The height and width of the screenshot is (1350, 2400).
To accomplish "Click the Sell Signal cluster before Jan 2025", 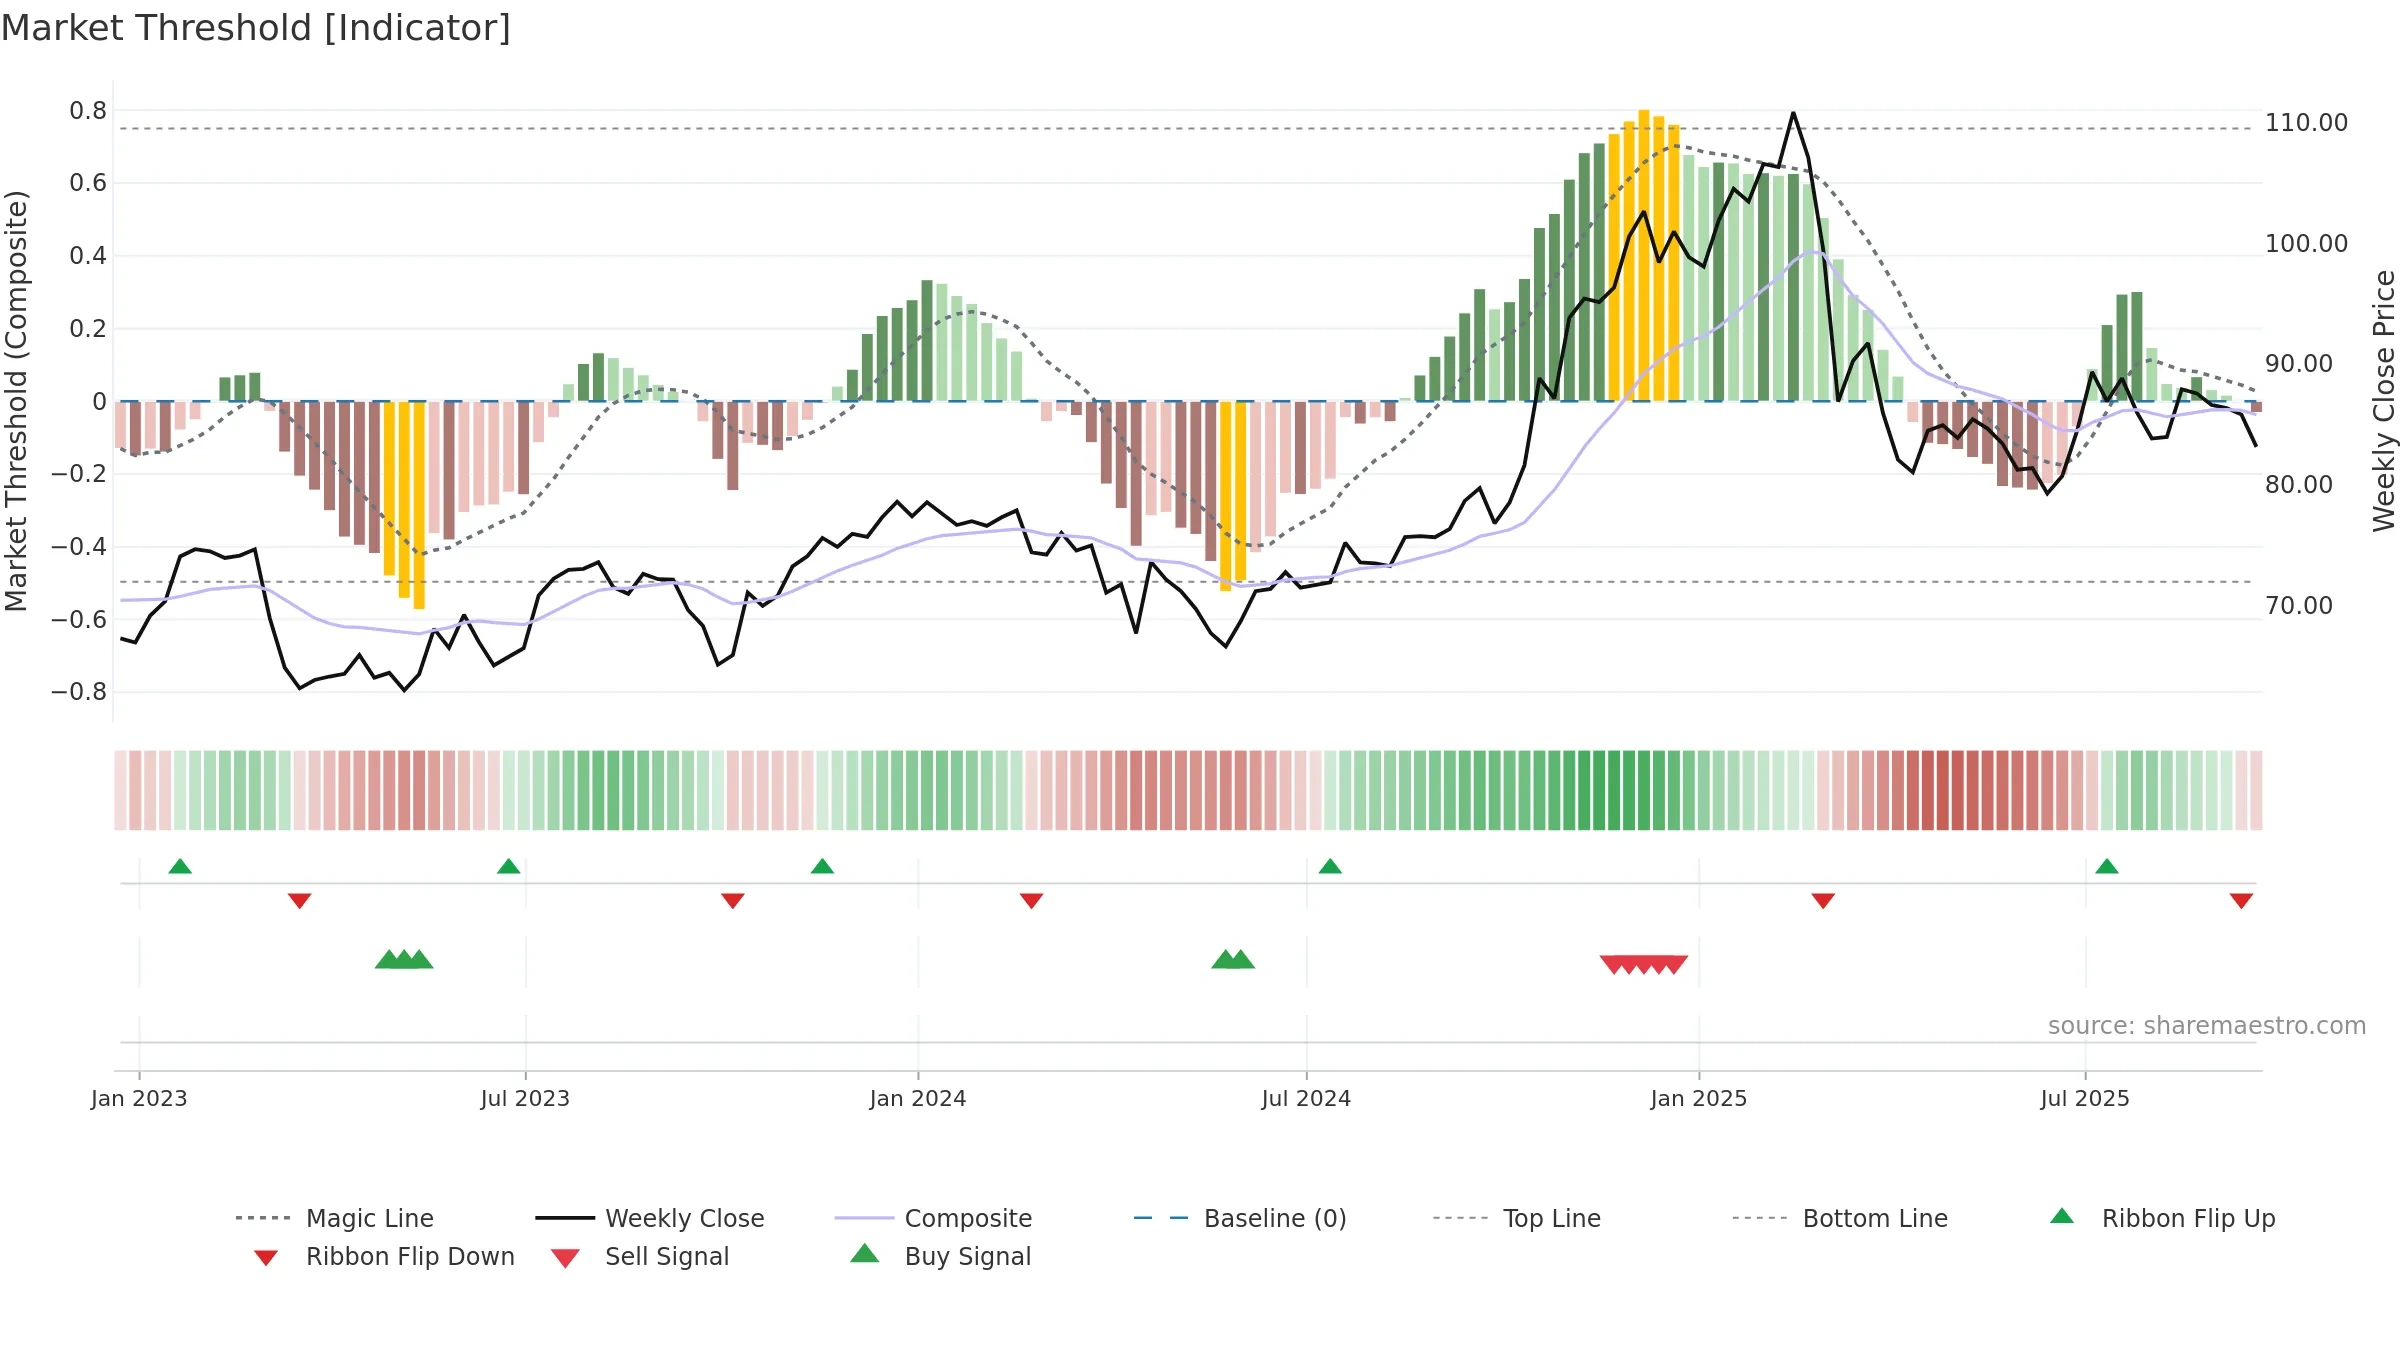I will (x=1644, y=965).
